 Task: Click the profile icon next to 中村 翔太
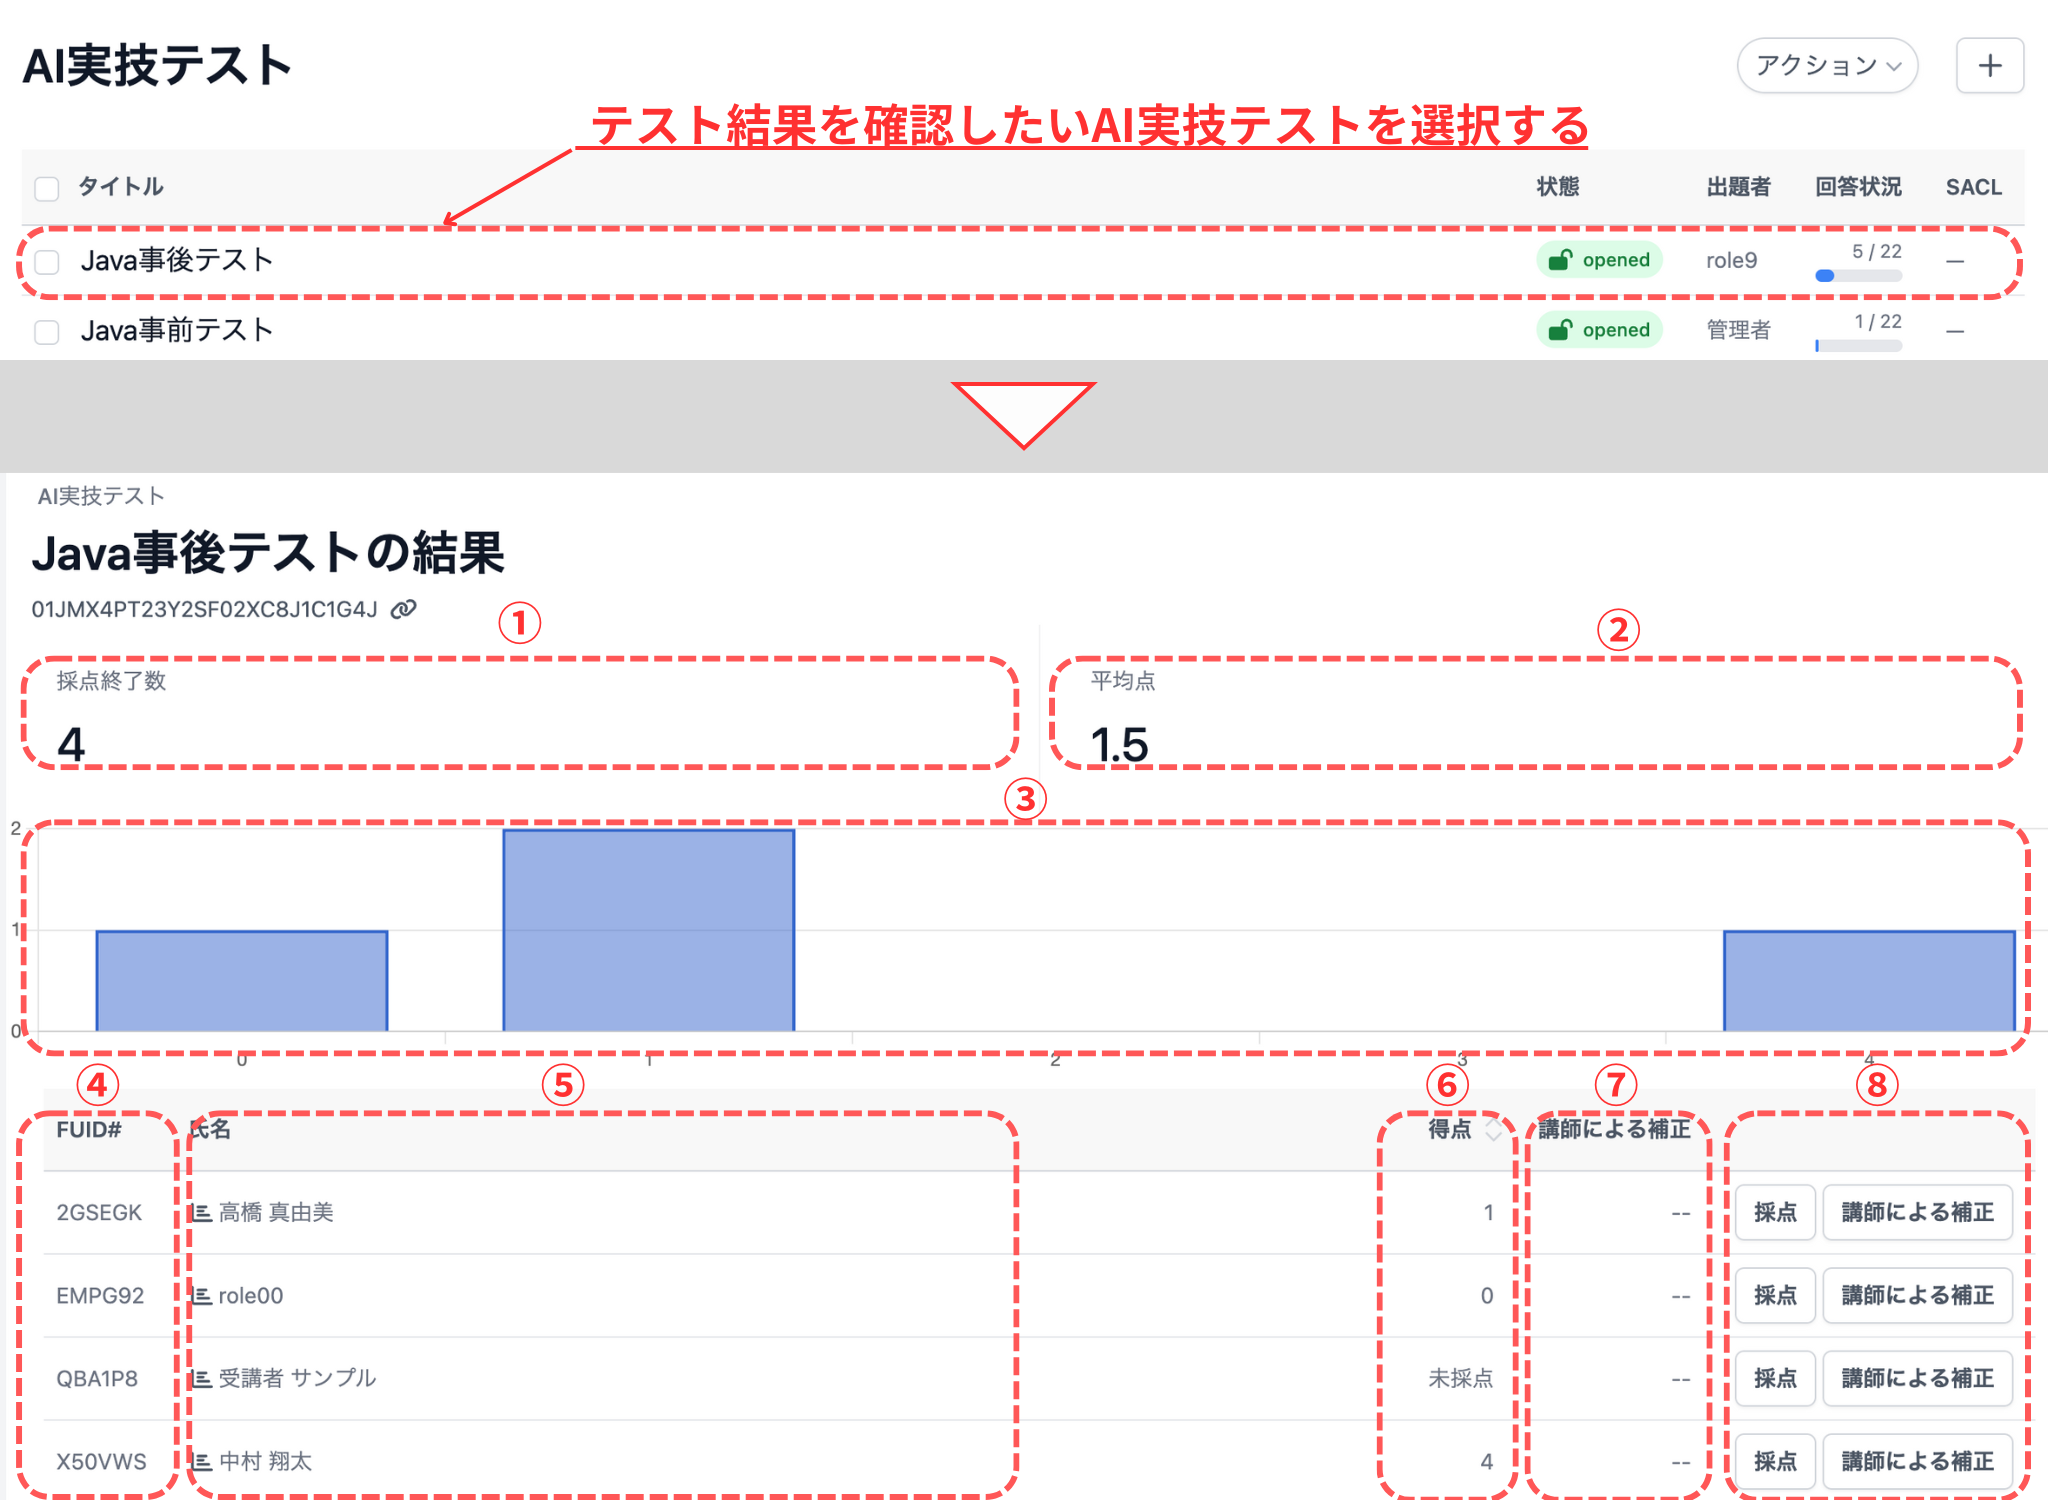click(x=204, y=1461)
